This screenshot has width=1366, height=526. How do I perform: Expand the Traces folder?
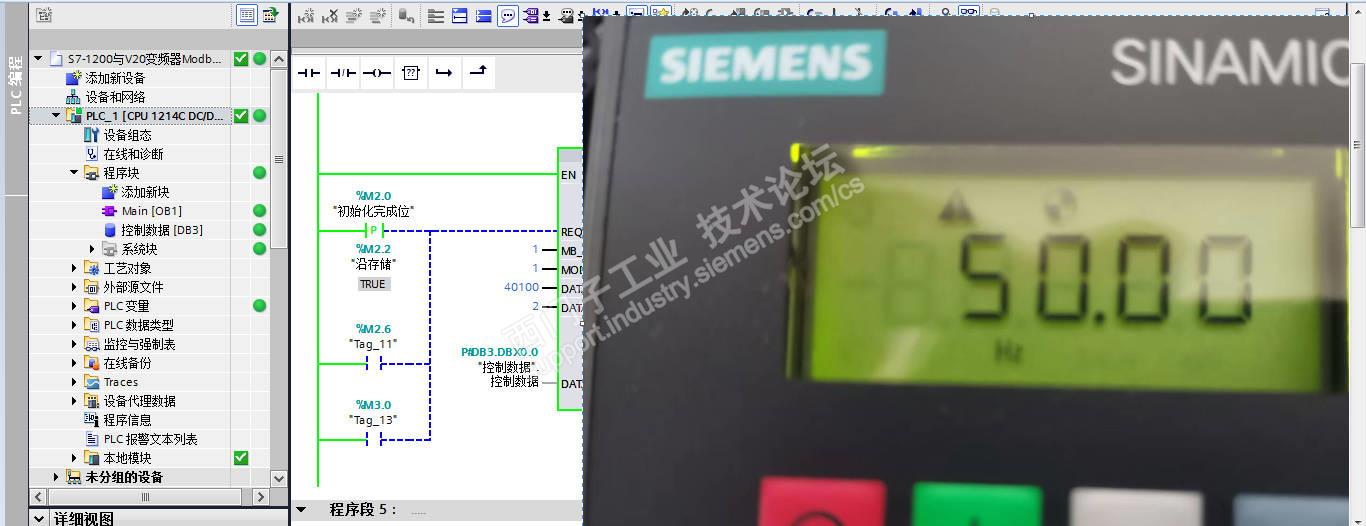coord(74,382)
